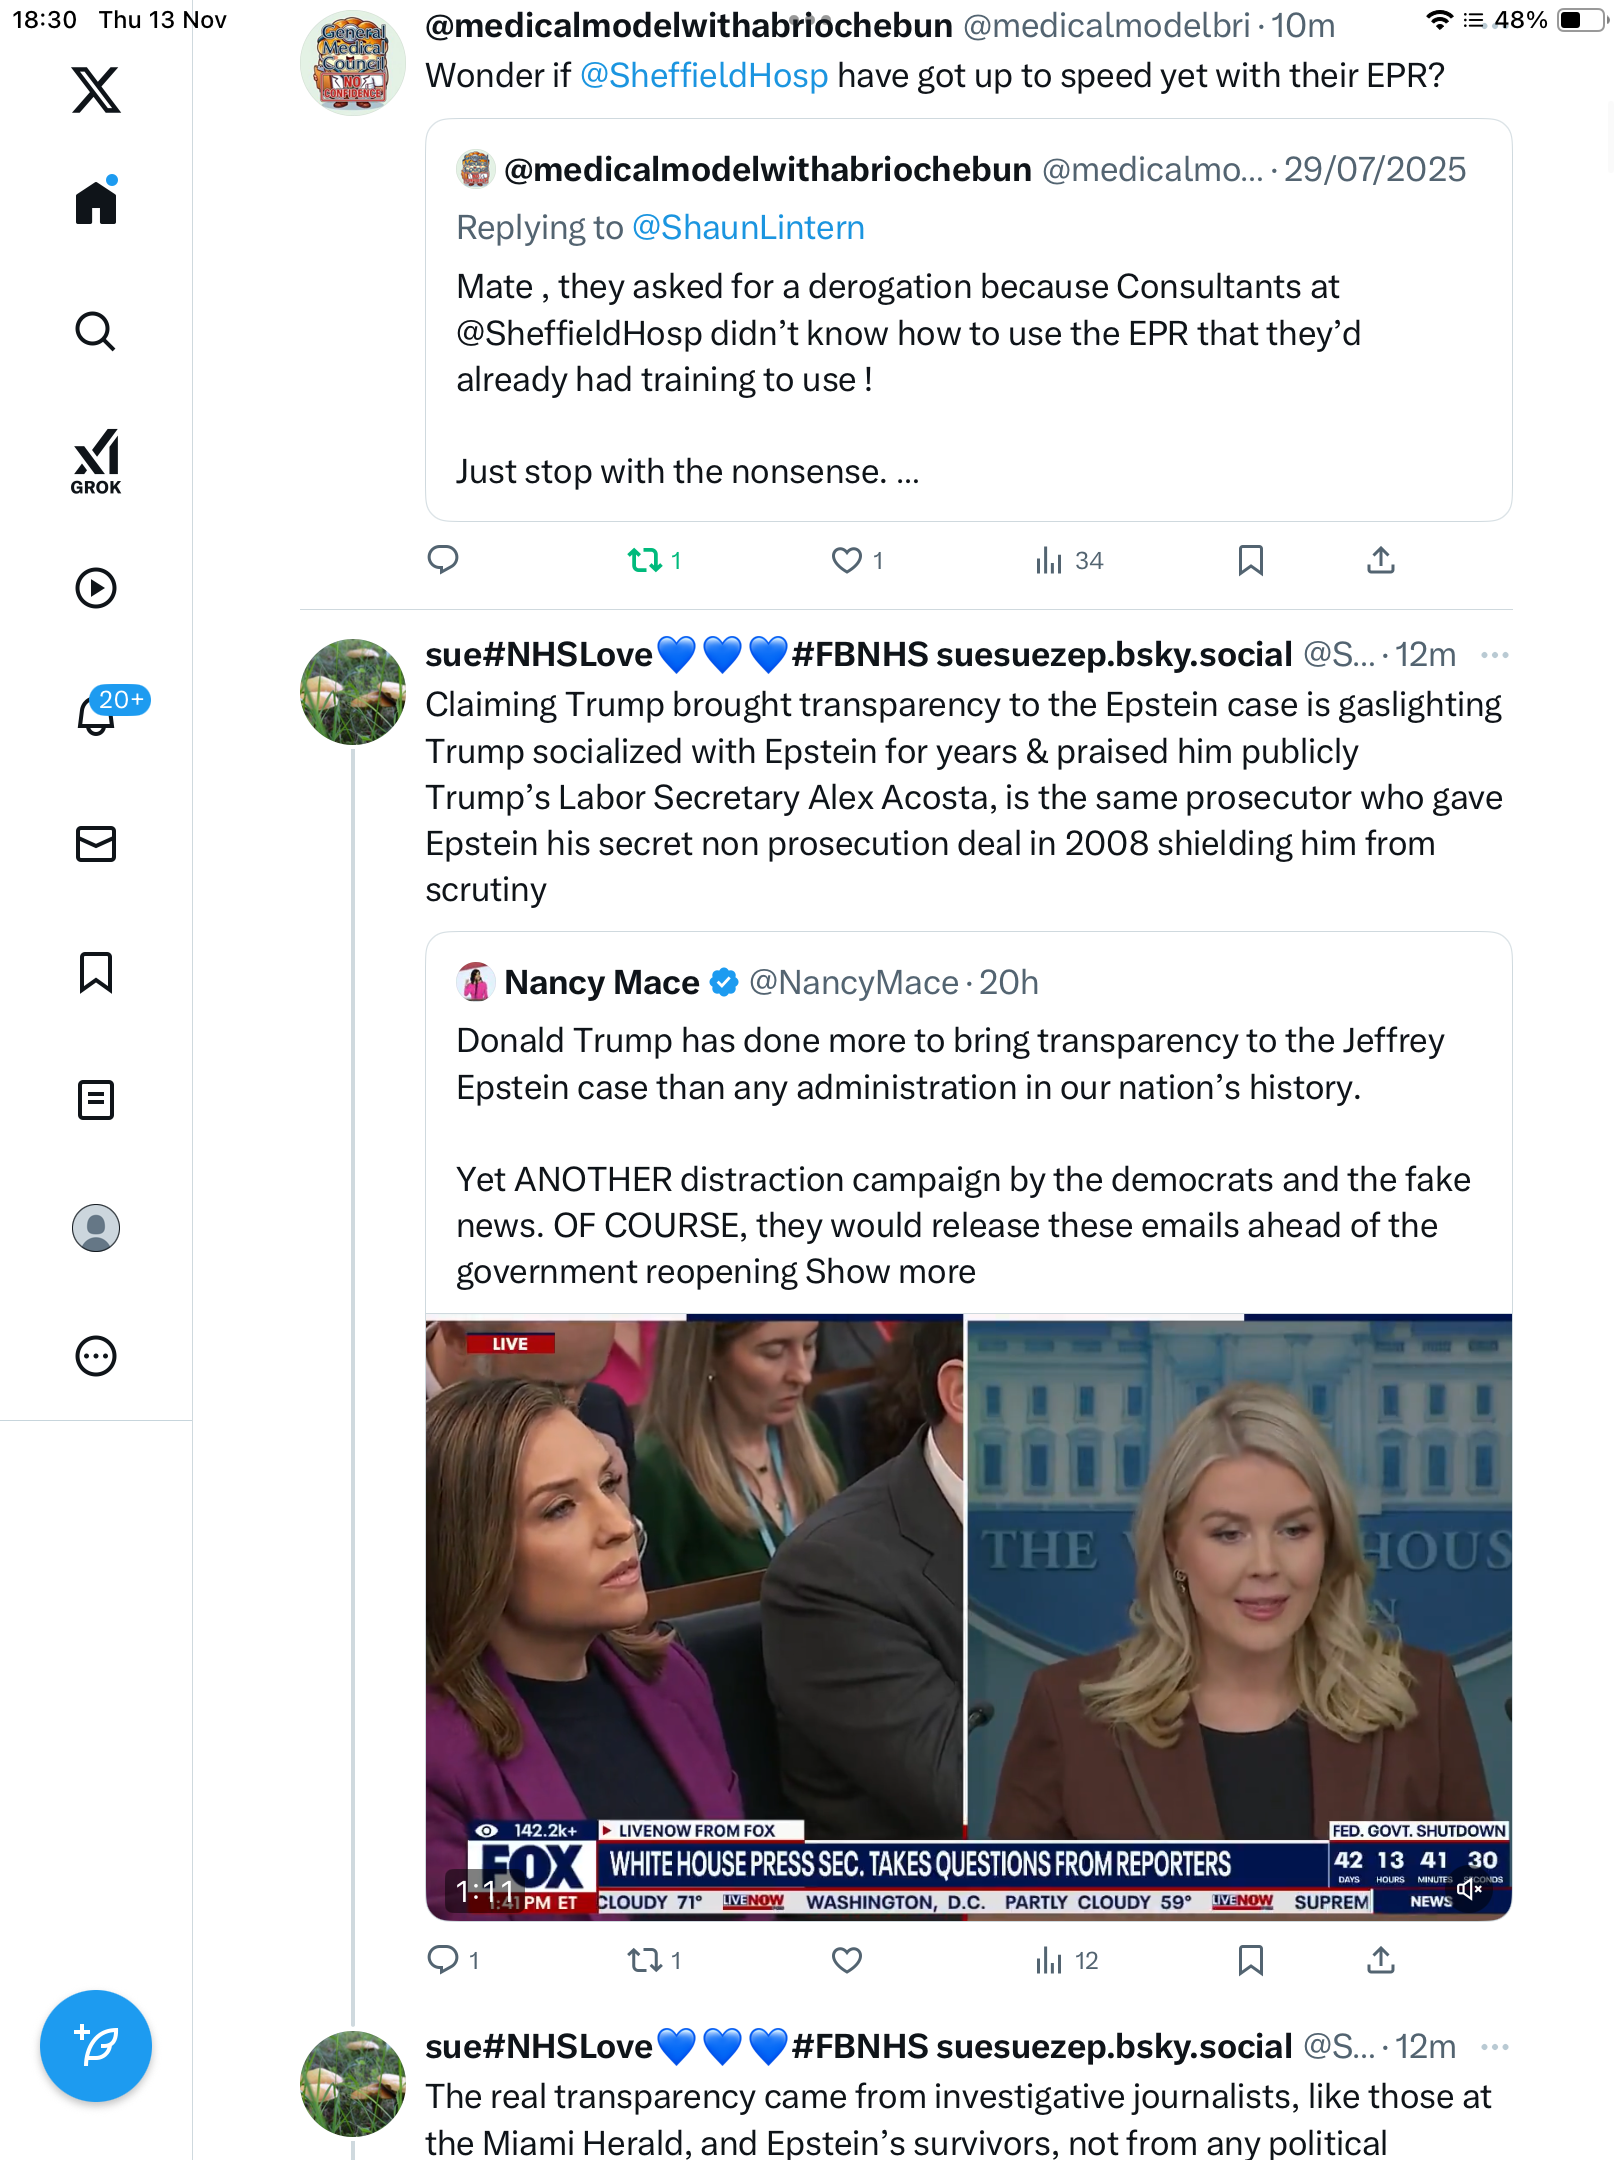
Task: Undo repost on the SheffieldHosp EPR post
Action: tap(645, 560)
